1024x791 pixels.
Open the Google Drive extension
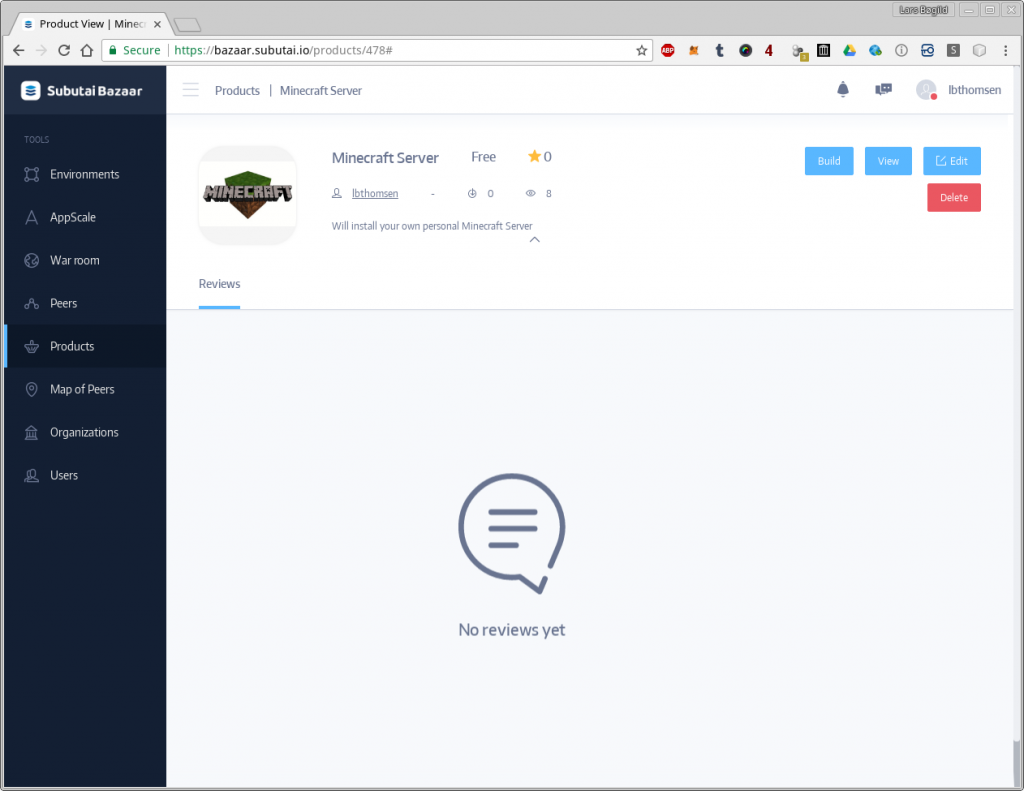(849, 50)
